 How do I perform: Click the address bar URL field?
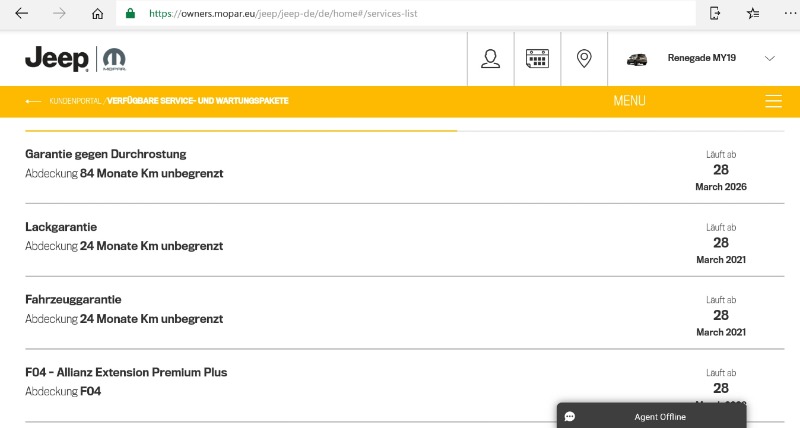coord(400,14)
